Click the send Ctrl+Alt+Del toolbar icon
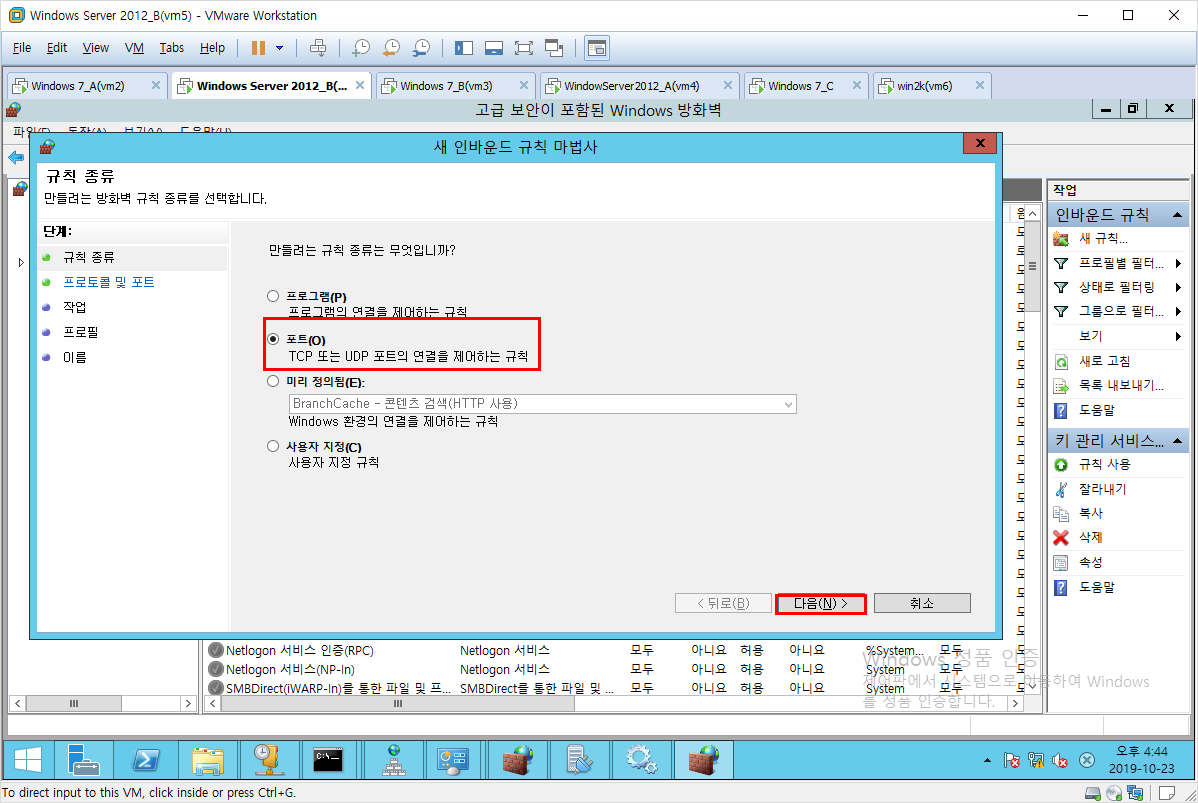This screenshot has height=803, width=1198. (x=318, y=48)
